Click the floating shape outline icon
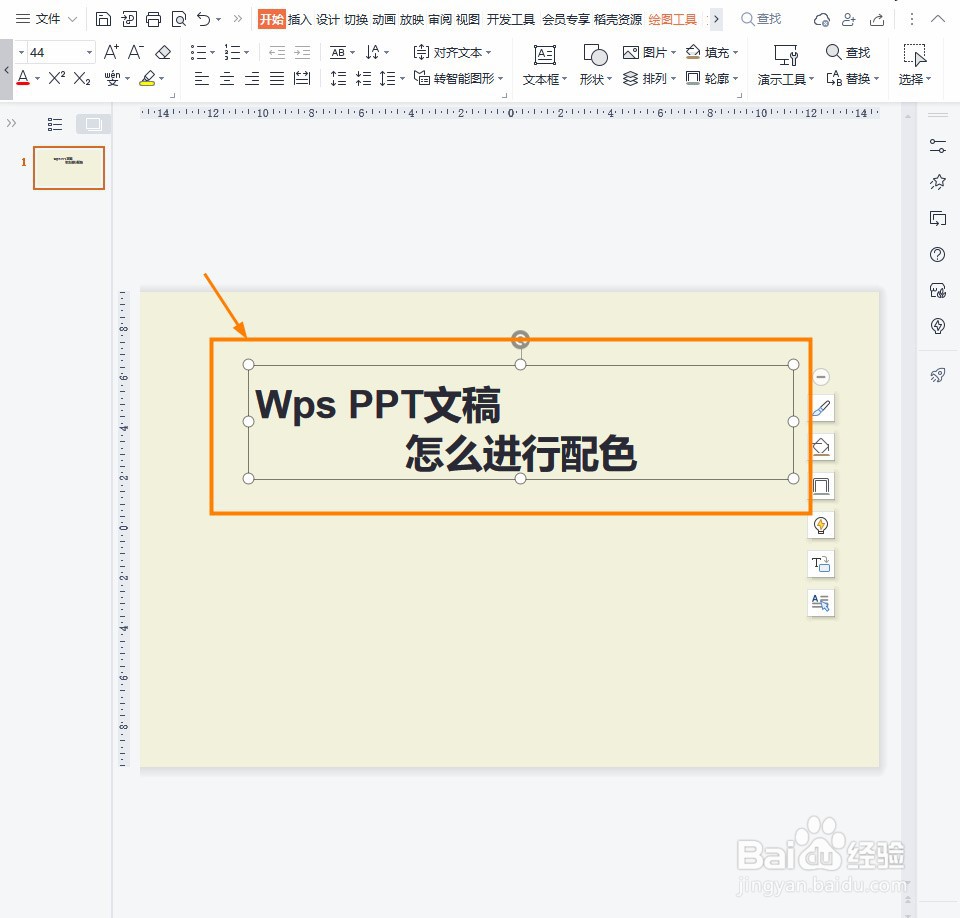The width and height of the screenshot is (960, 918). (821, 486)
